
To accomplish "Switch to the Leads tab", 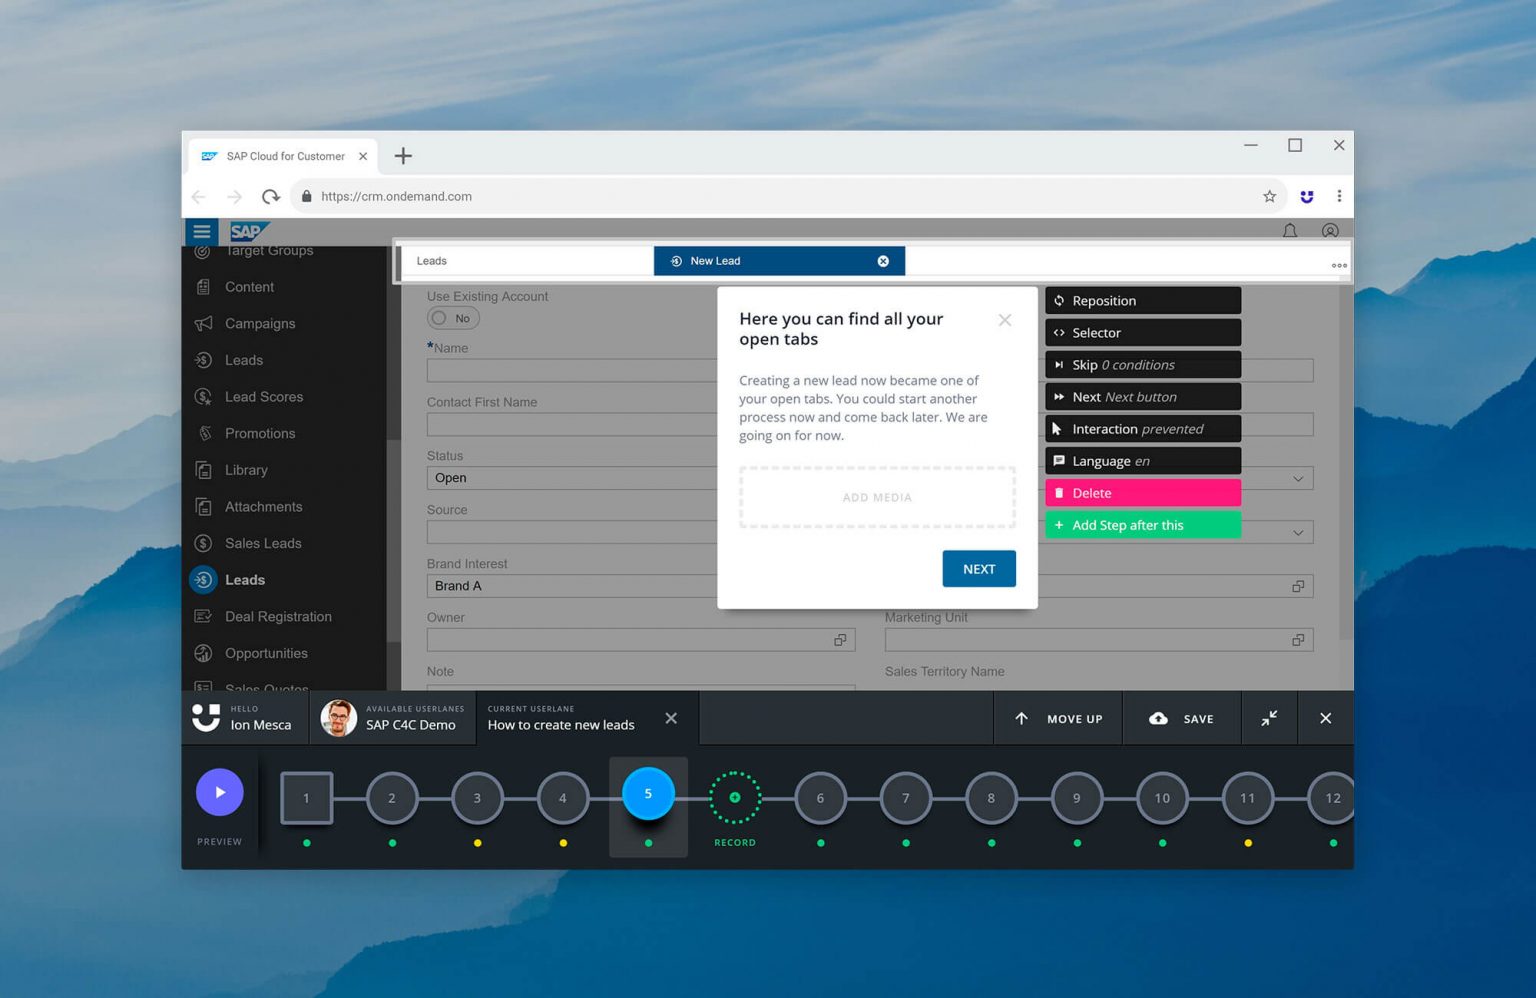I will [432, 260].
